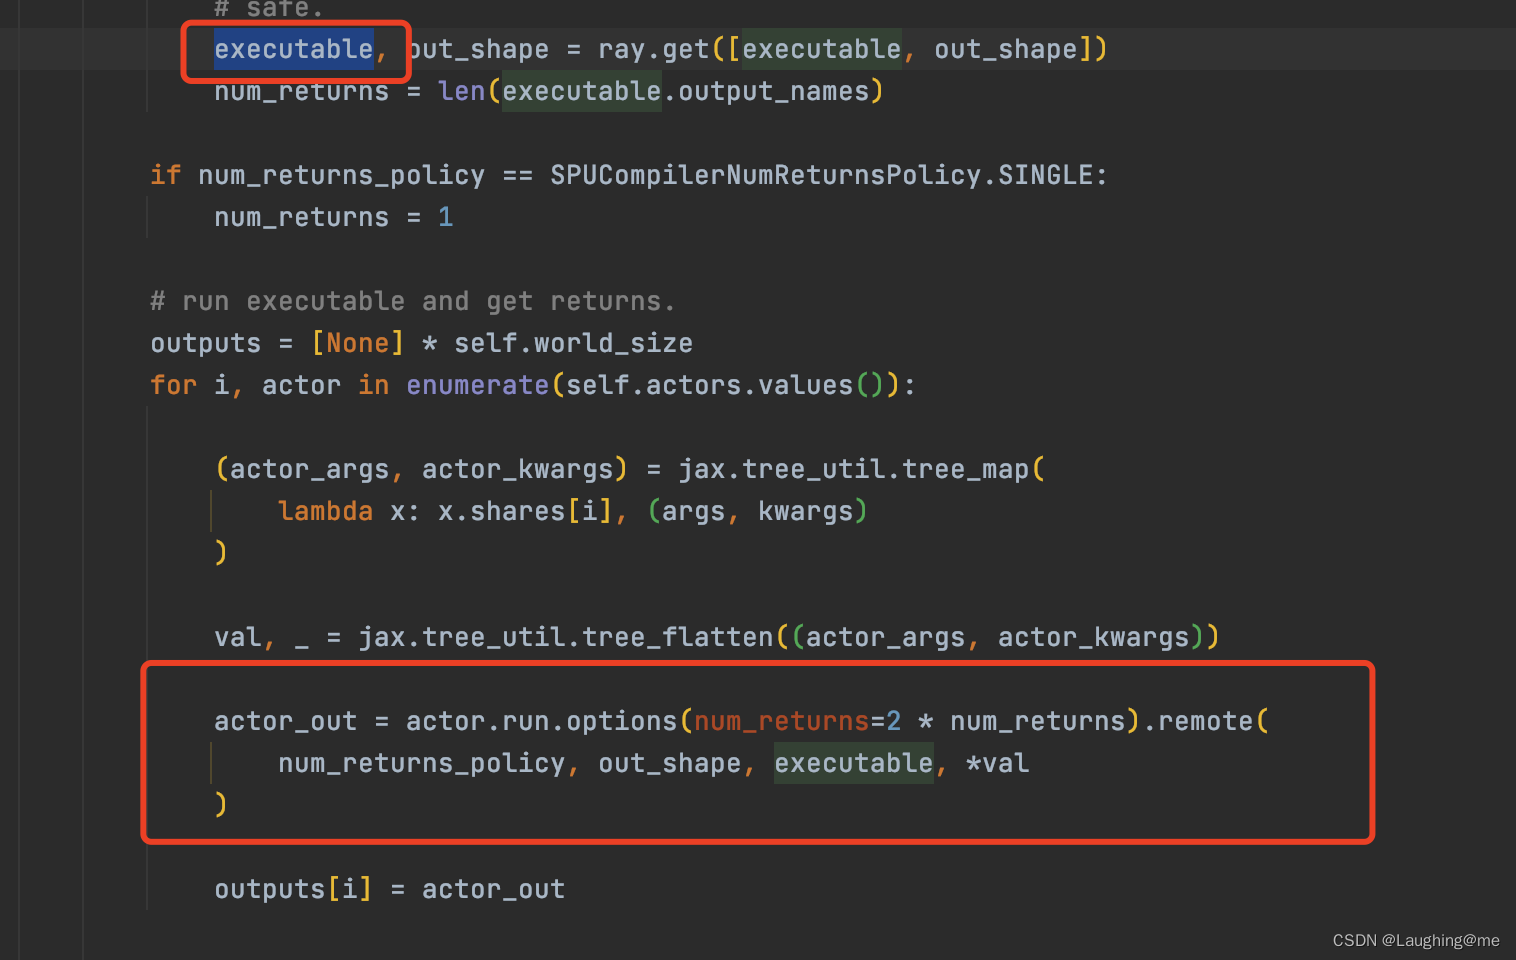
Task: Click 'x.shares[i]' expression
Action: point(525,511)
